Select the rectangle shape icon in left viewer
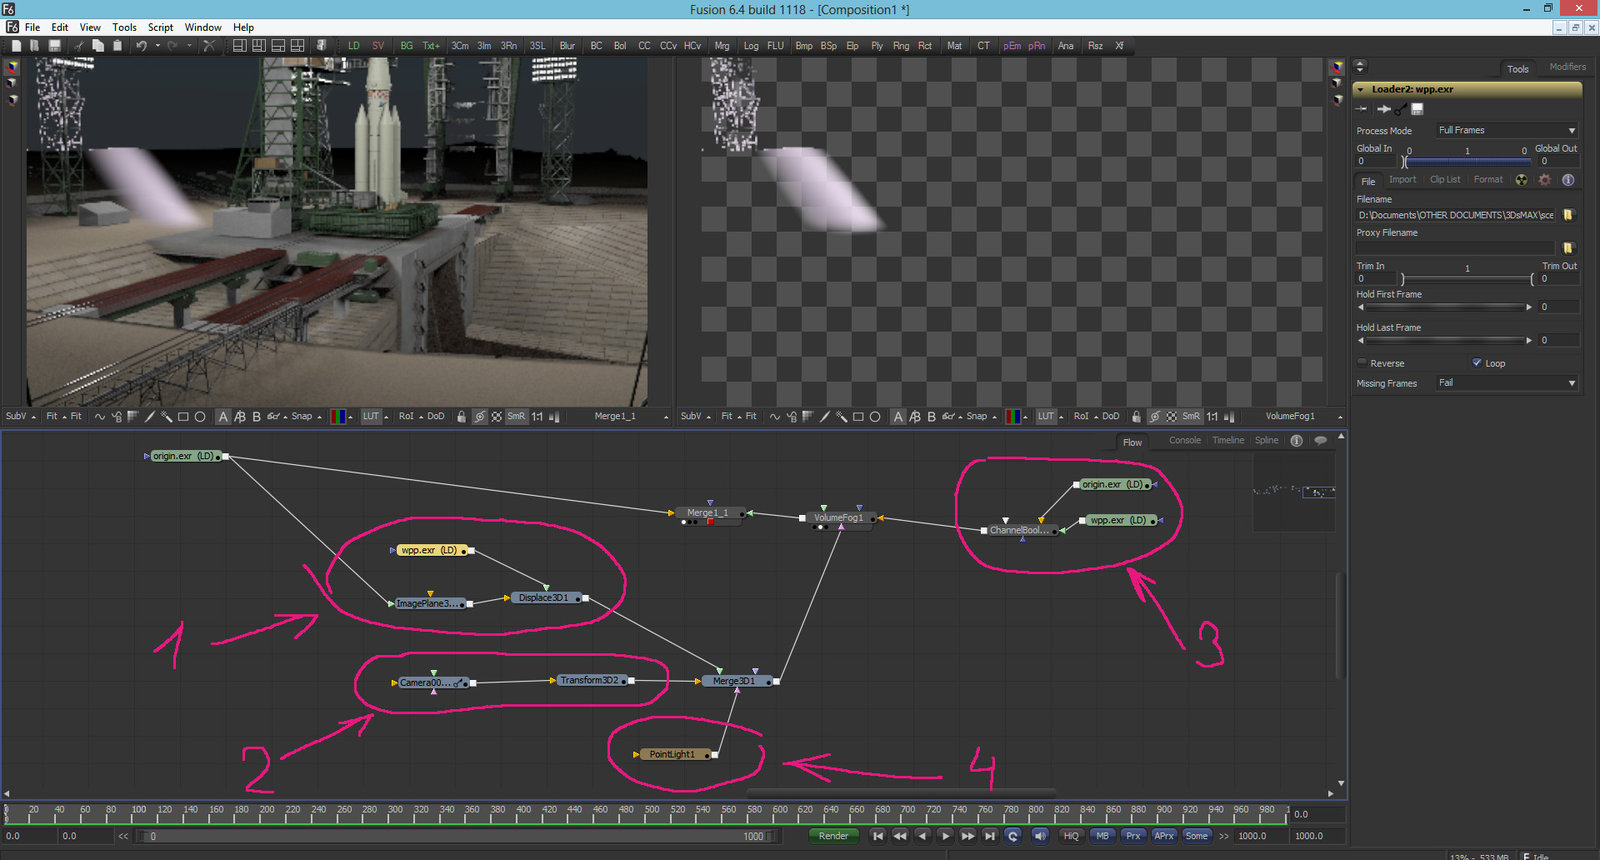This screenshot has height=860, width=1600. click(183, 417)
